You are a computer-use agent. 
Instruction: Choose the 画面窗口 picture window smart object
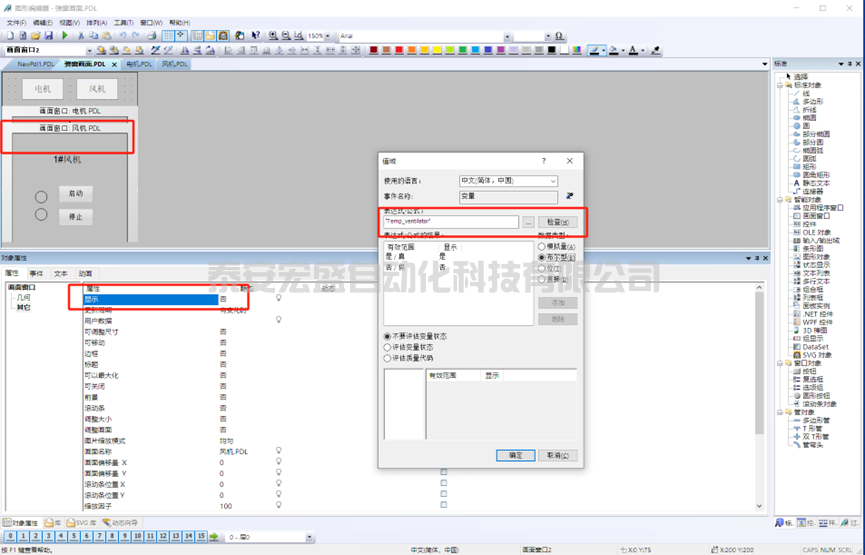tap(818, 215)
